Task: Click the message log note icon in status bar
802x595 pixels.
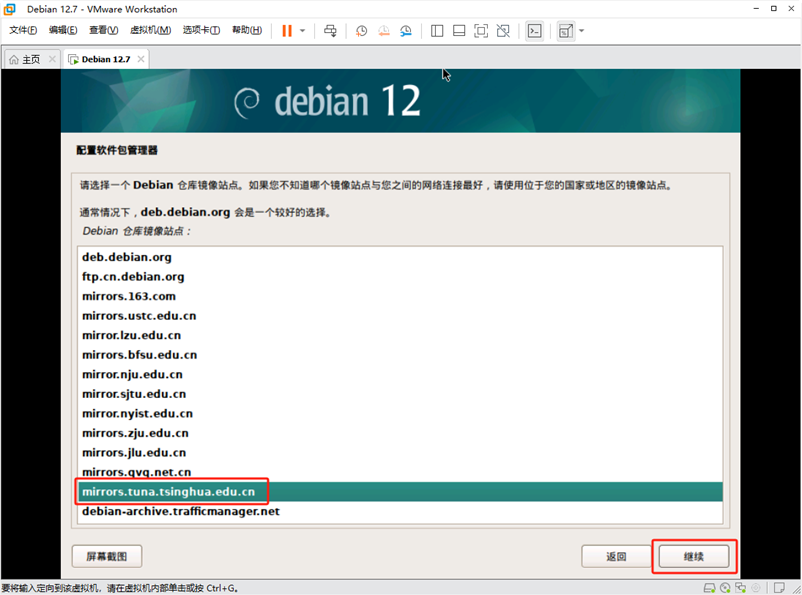Action: point(779,588)
